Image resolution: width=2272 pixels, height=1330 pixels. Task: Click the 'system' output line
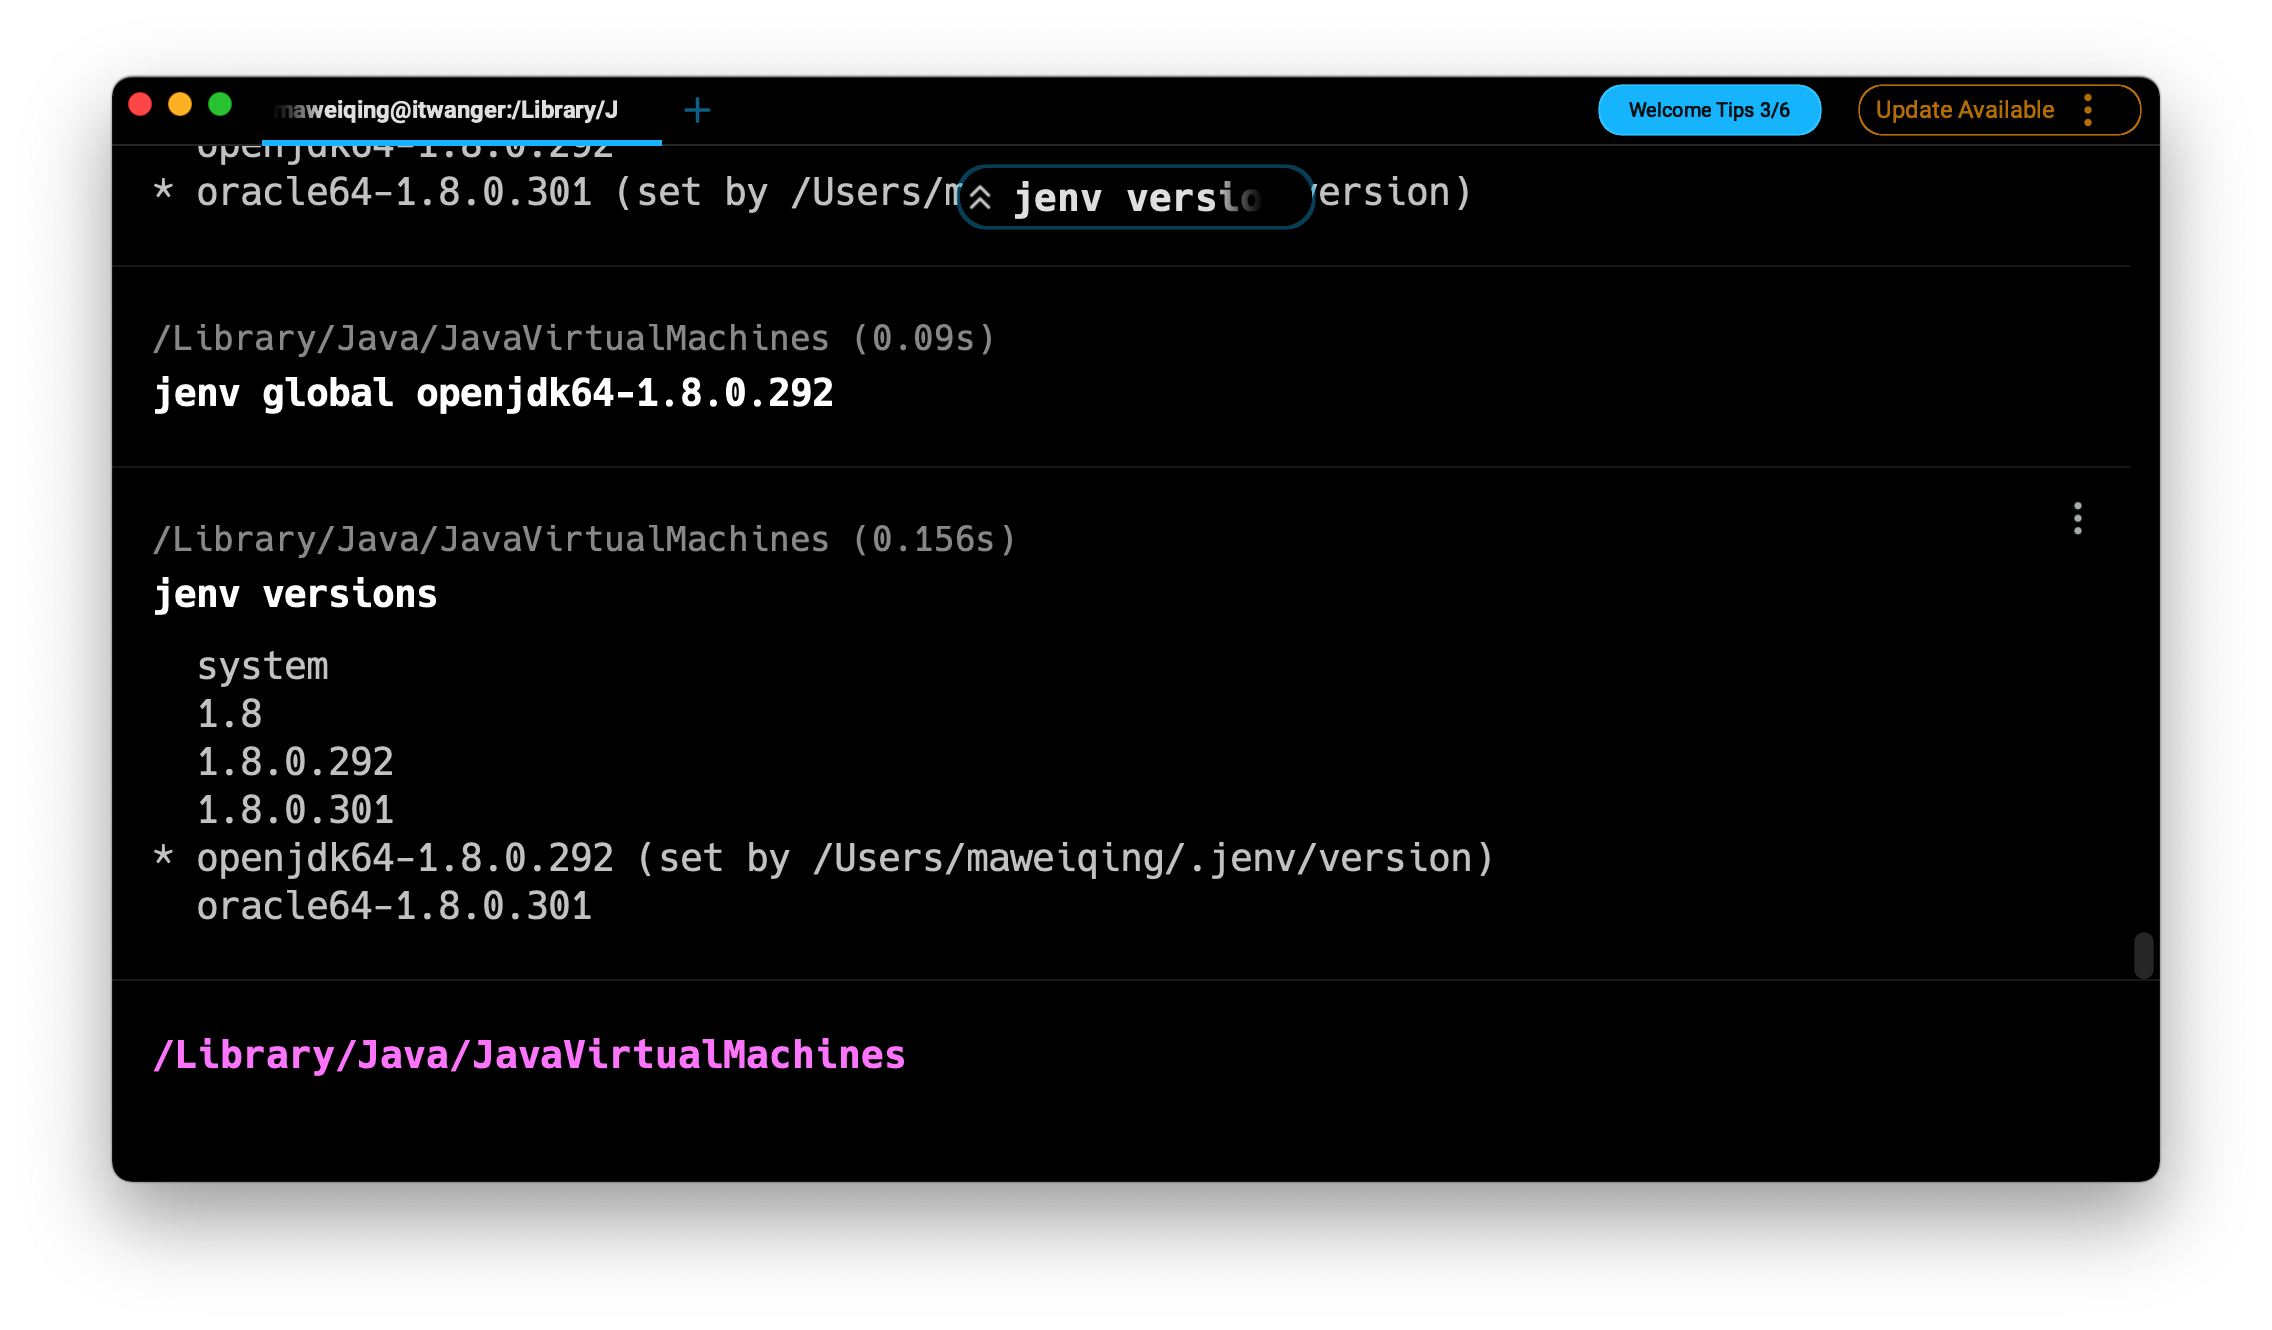point(263,666)
